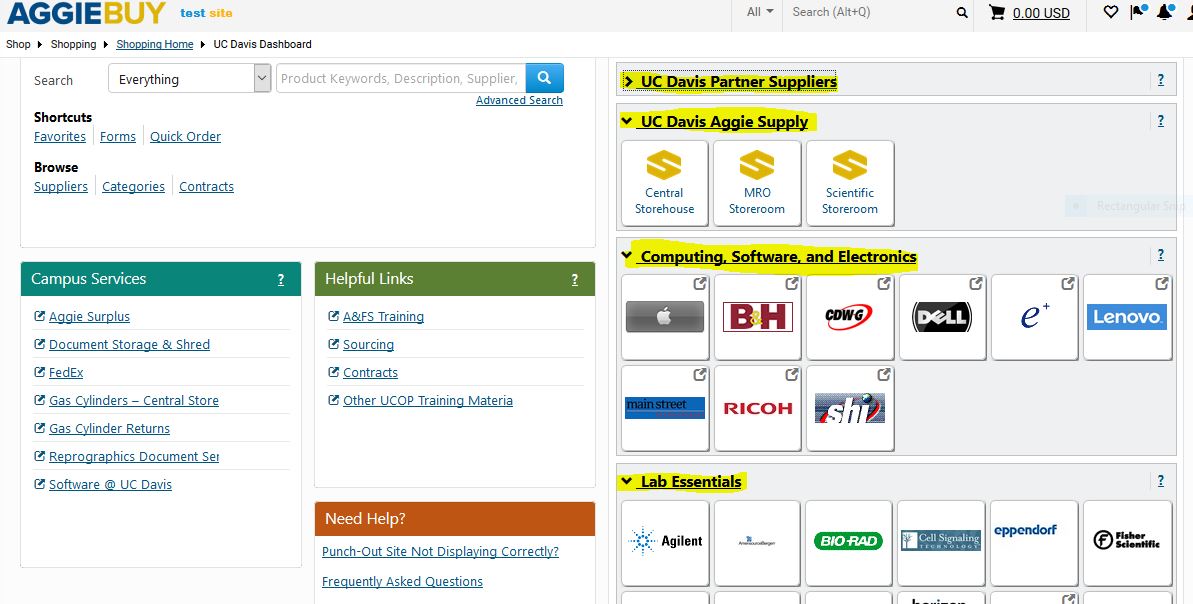Open the CDW-G supplier tile
The width and height of the screenshot is (1193, 604).
point(849,317)
